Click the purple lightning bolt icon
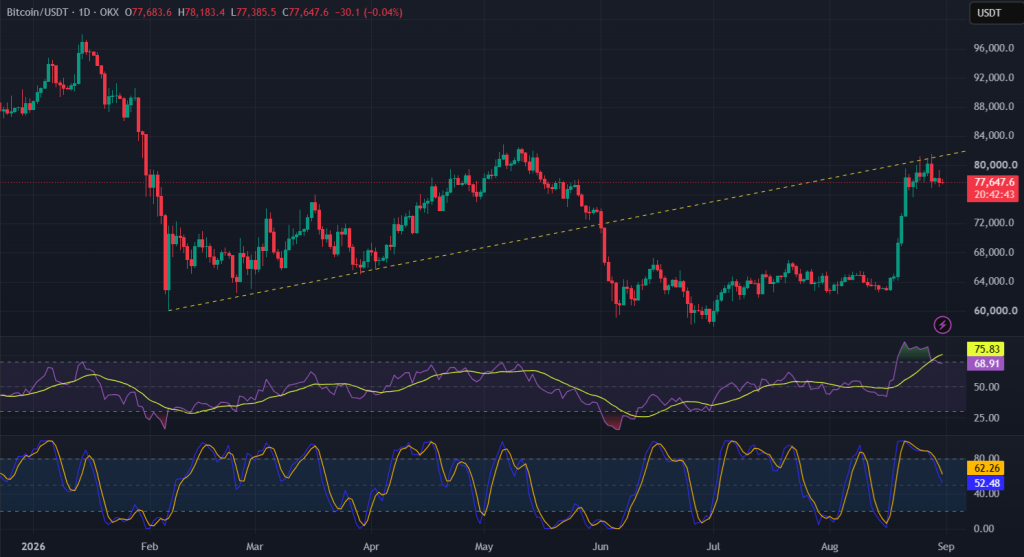Viewport: 1024px width, 557px height. pyautogui.click(x=942, y=325)
